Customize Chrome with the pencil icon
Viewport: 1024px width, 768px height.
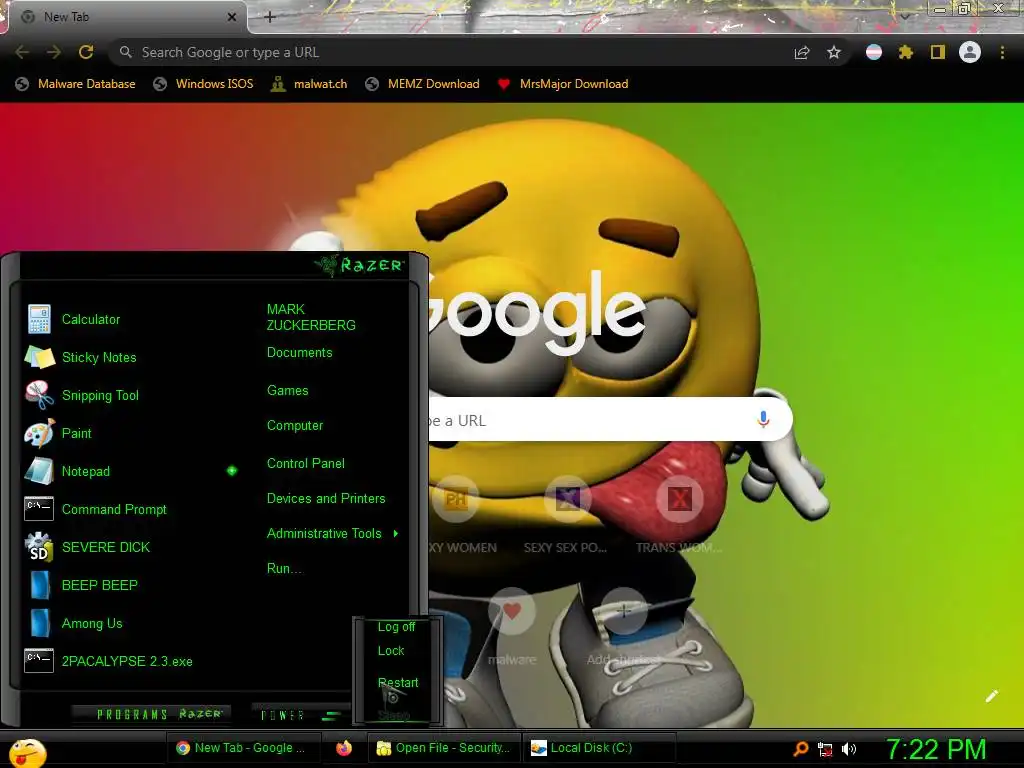coord(992,696)
